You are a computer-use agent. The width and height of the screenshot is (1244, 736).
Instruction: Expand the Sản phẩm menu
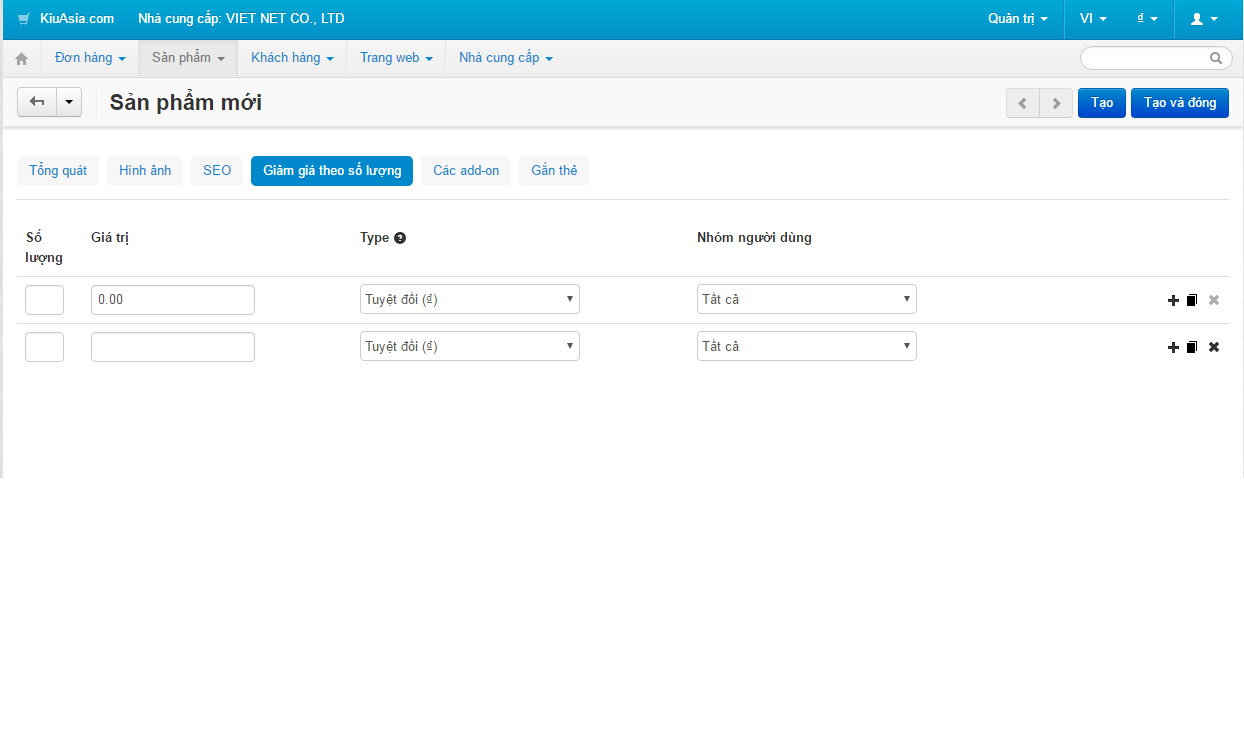188,58
